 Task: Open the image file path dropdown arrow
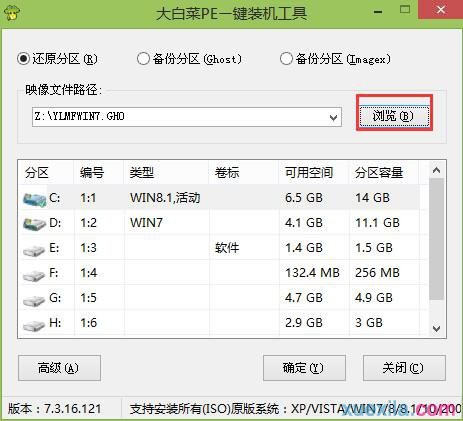pyautogui.click(x=333, y=117)
